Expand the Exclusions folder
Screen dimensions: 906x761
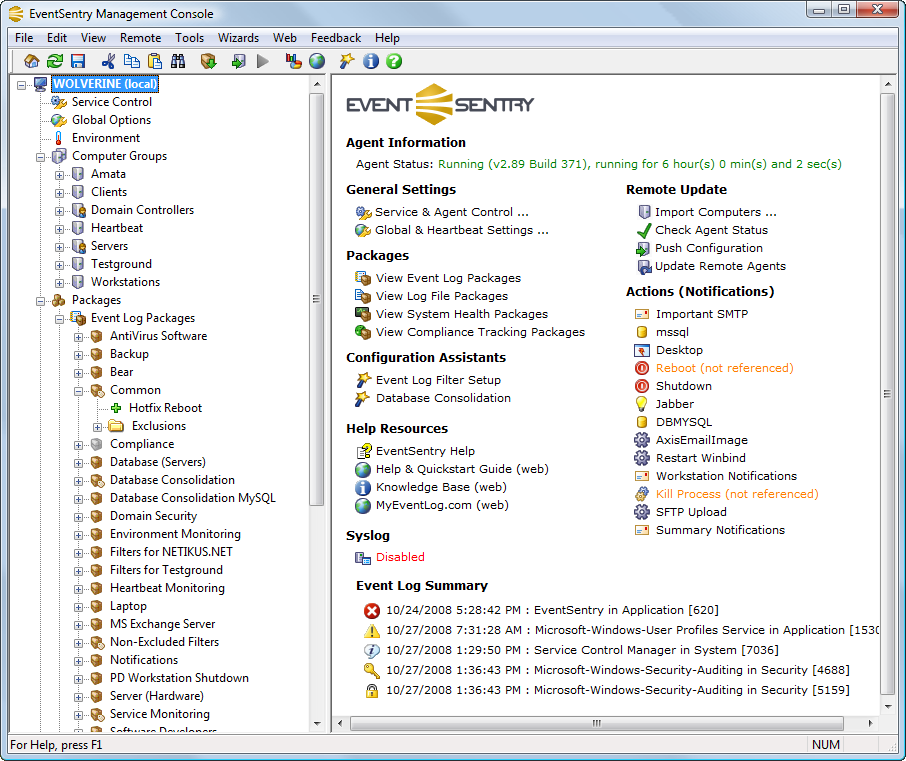[x=97, y=427]
